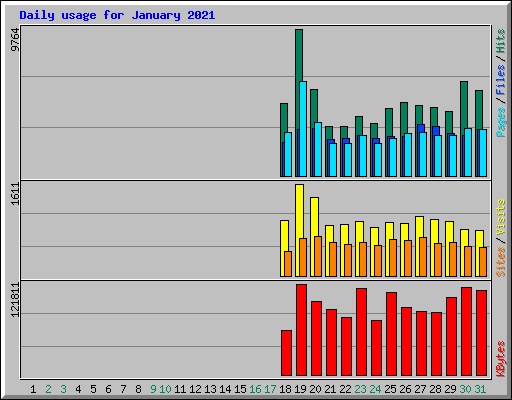Viewport: 512px width, 400px height.
Task: Click the Visits legend label
Action: [500, 217]
